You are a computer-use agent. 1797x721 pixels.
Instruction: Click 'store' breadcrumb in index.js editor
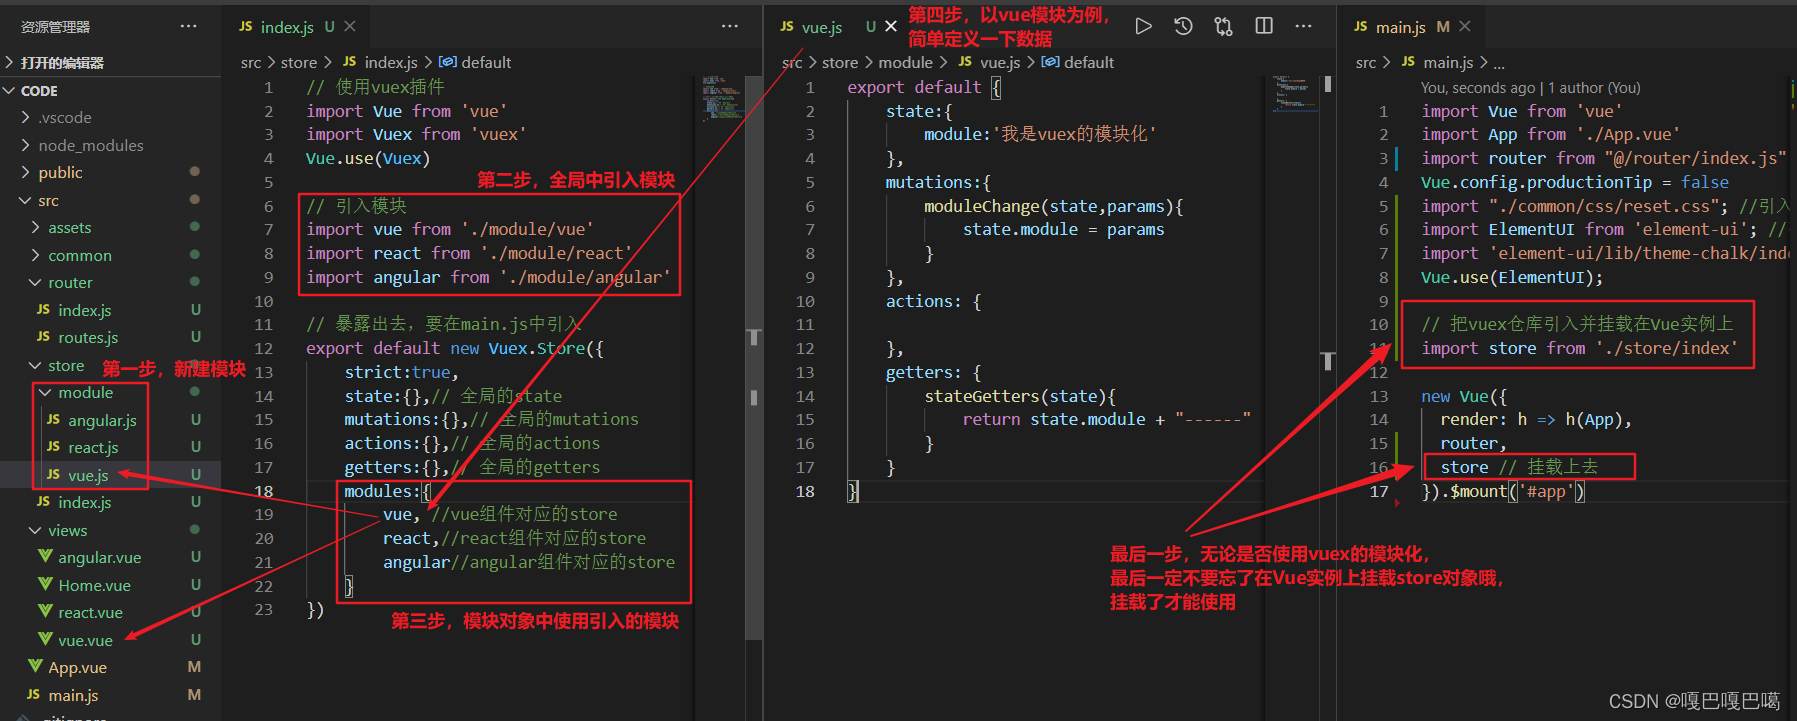point(298,62)
